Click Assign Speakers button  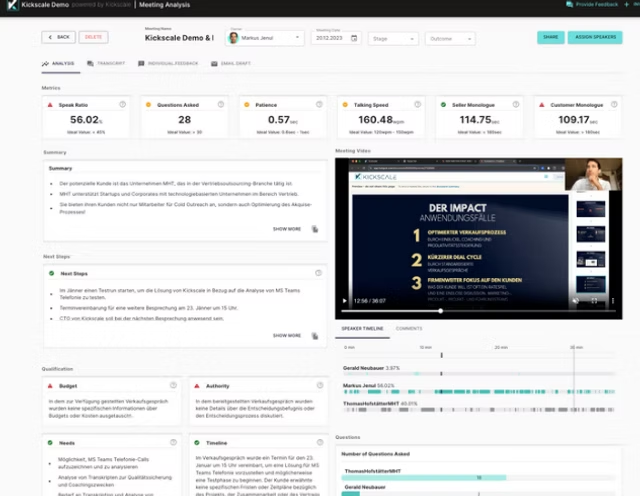pyautogui.click(x=595, y=37)
